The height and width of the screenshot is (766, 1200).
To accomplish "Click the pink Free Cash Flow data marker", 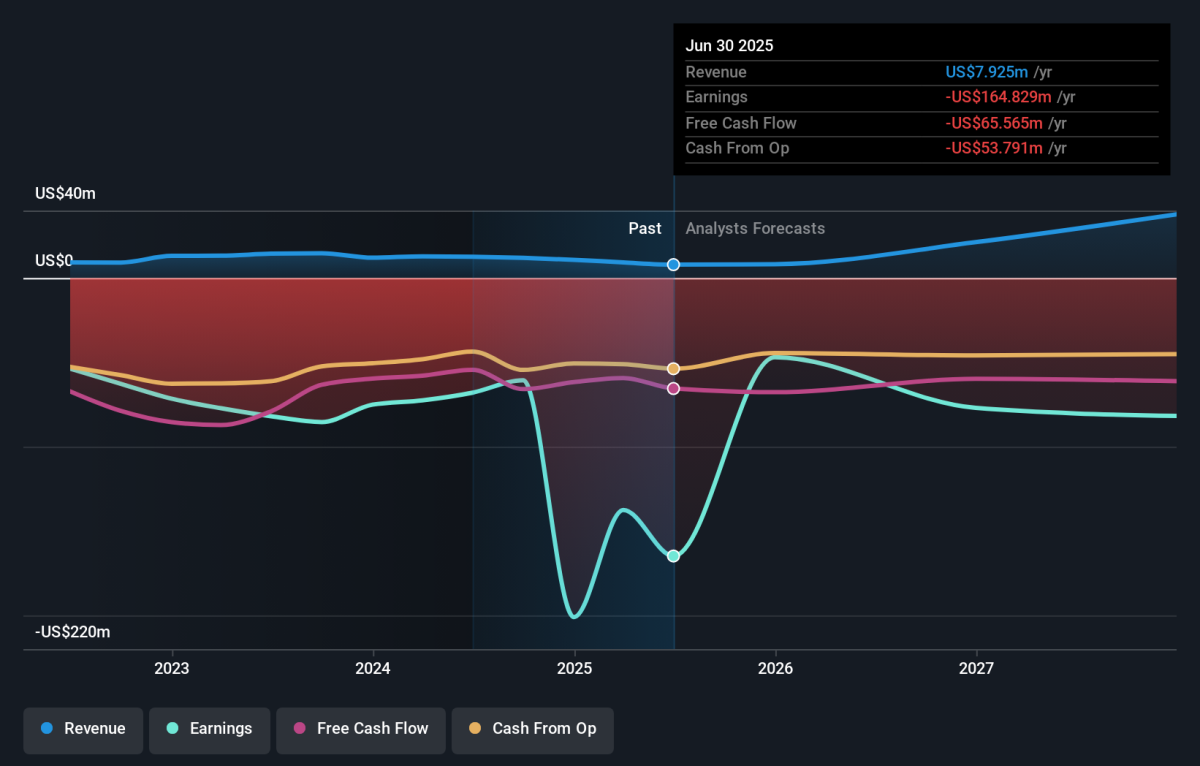I will point(674,388).
